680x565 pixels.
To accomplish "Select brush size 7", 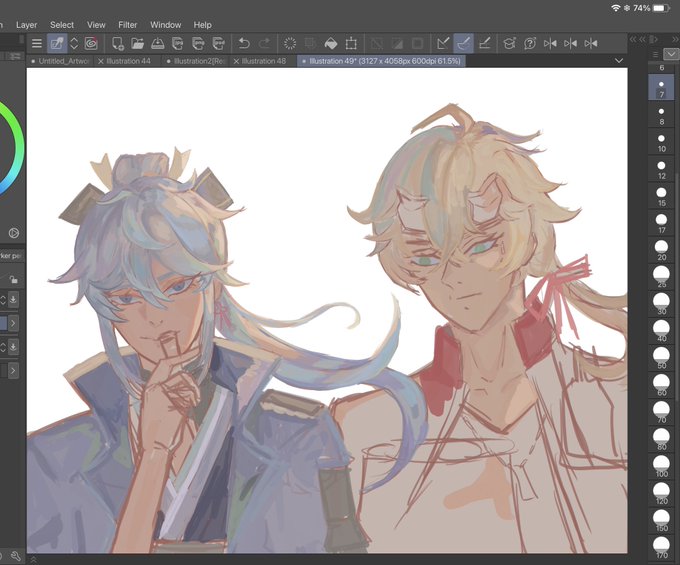I will (661, 88).
